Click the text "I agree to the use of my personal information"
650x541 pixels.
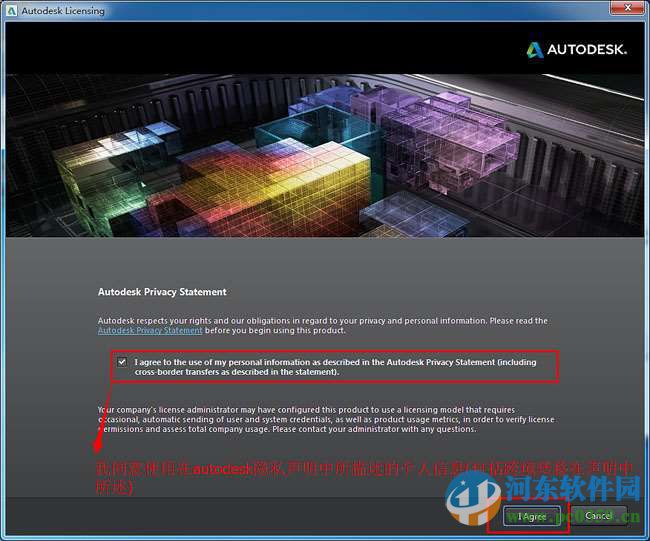(222, 362)
